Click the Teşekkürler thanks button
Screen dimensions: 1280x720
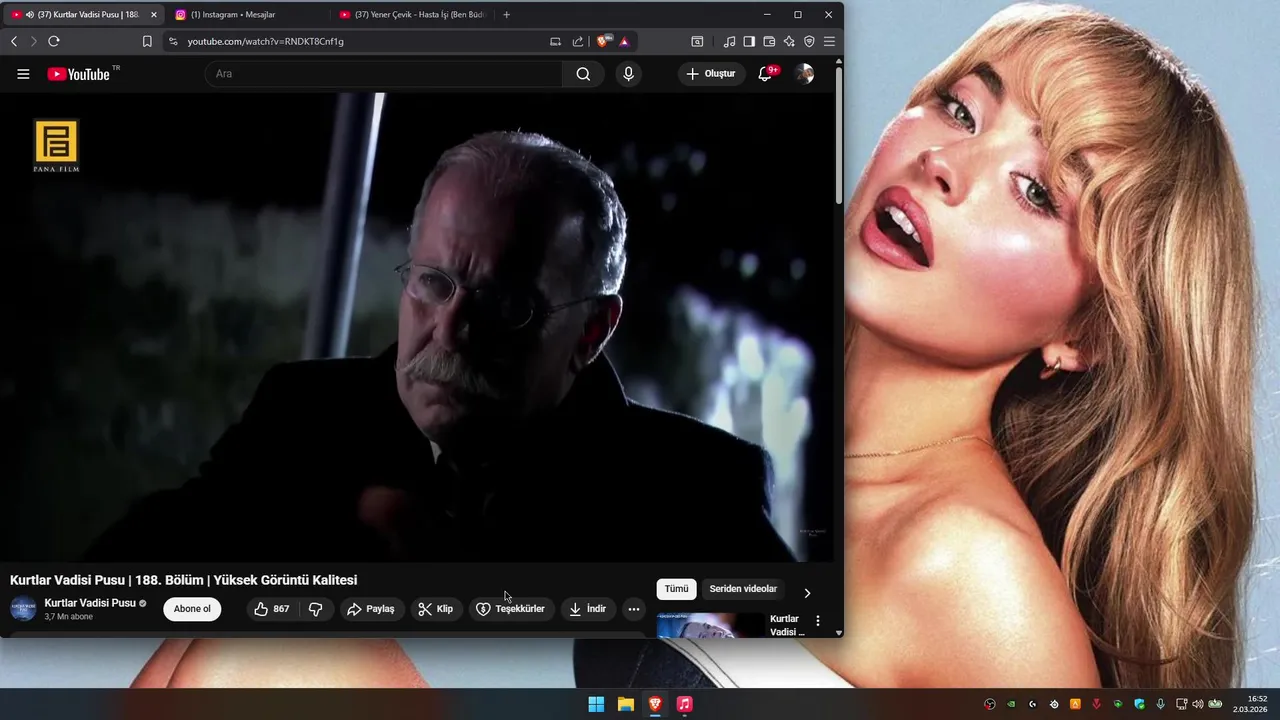coord(510,609)
